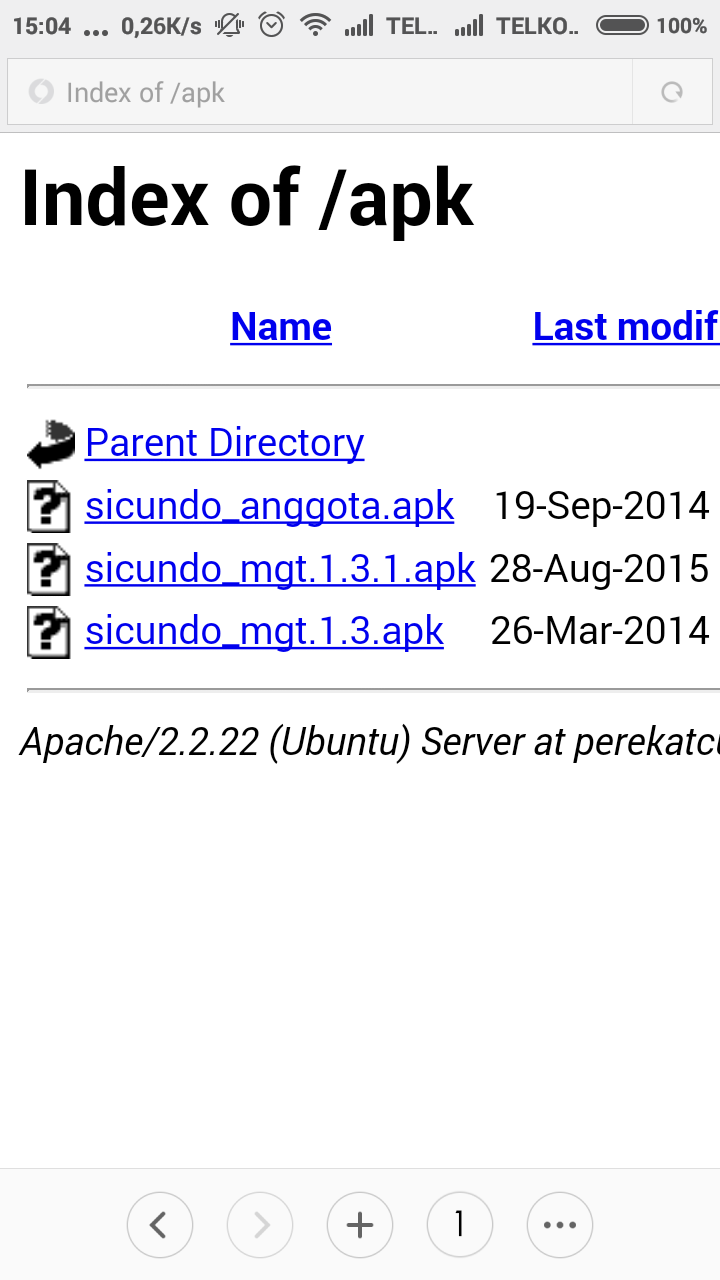Viewport: 720px width, 1280px height.
Task: Open the tab switcher showing 1
Action: pyautogui.click(x=459, y=1224)
